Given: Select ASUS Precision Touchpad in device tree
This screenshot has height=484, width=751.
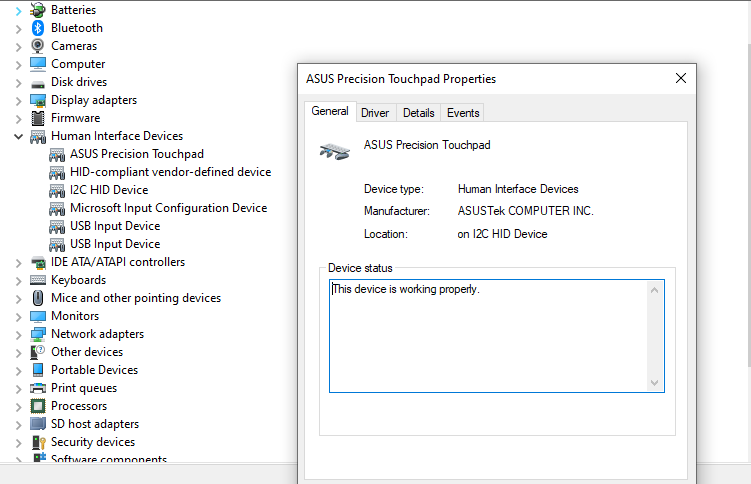Looking at the screenshot, I should (137, 154).
